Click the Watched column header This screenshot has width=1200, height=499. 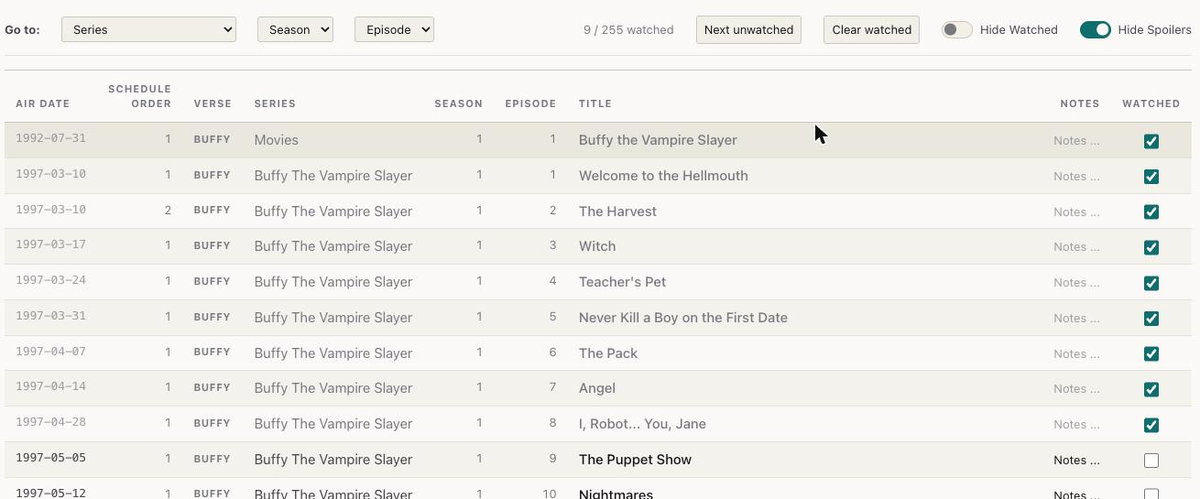1151,104
